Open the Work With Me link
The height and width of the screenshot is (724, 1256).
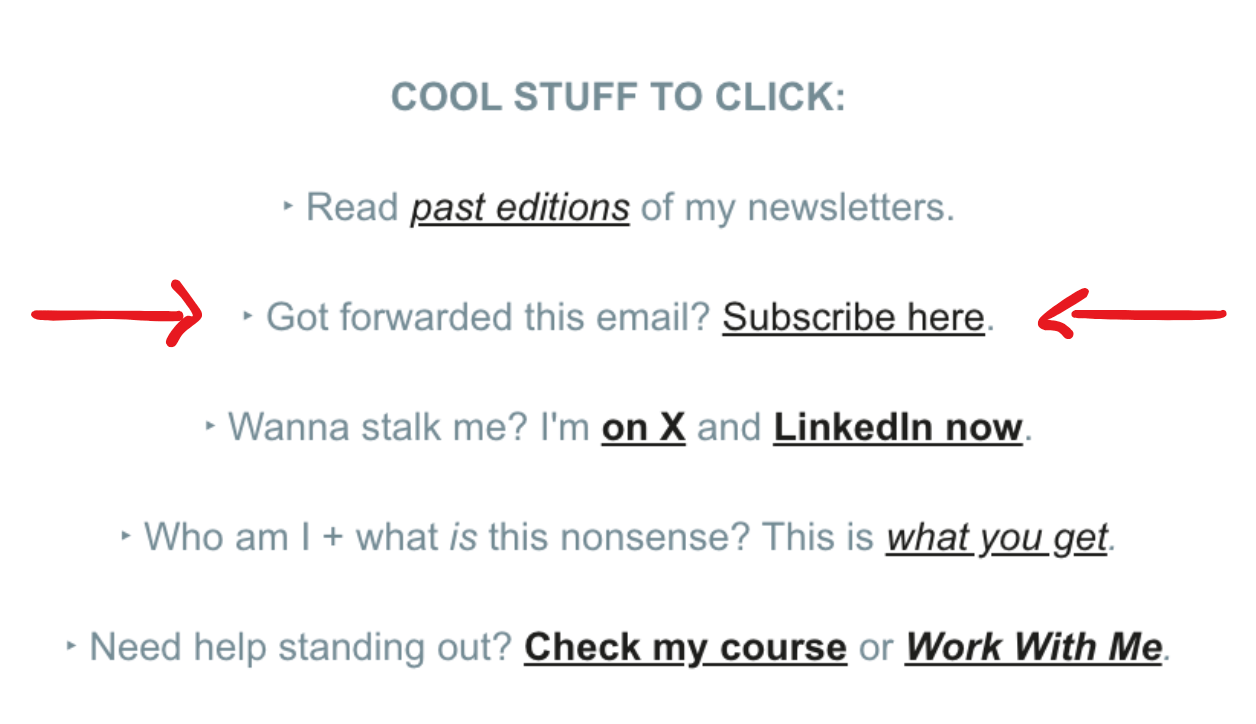click(1034, 647)
